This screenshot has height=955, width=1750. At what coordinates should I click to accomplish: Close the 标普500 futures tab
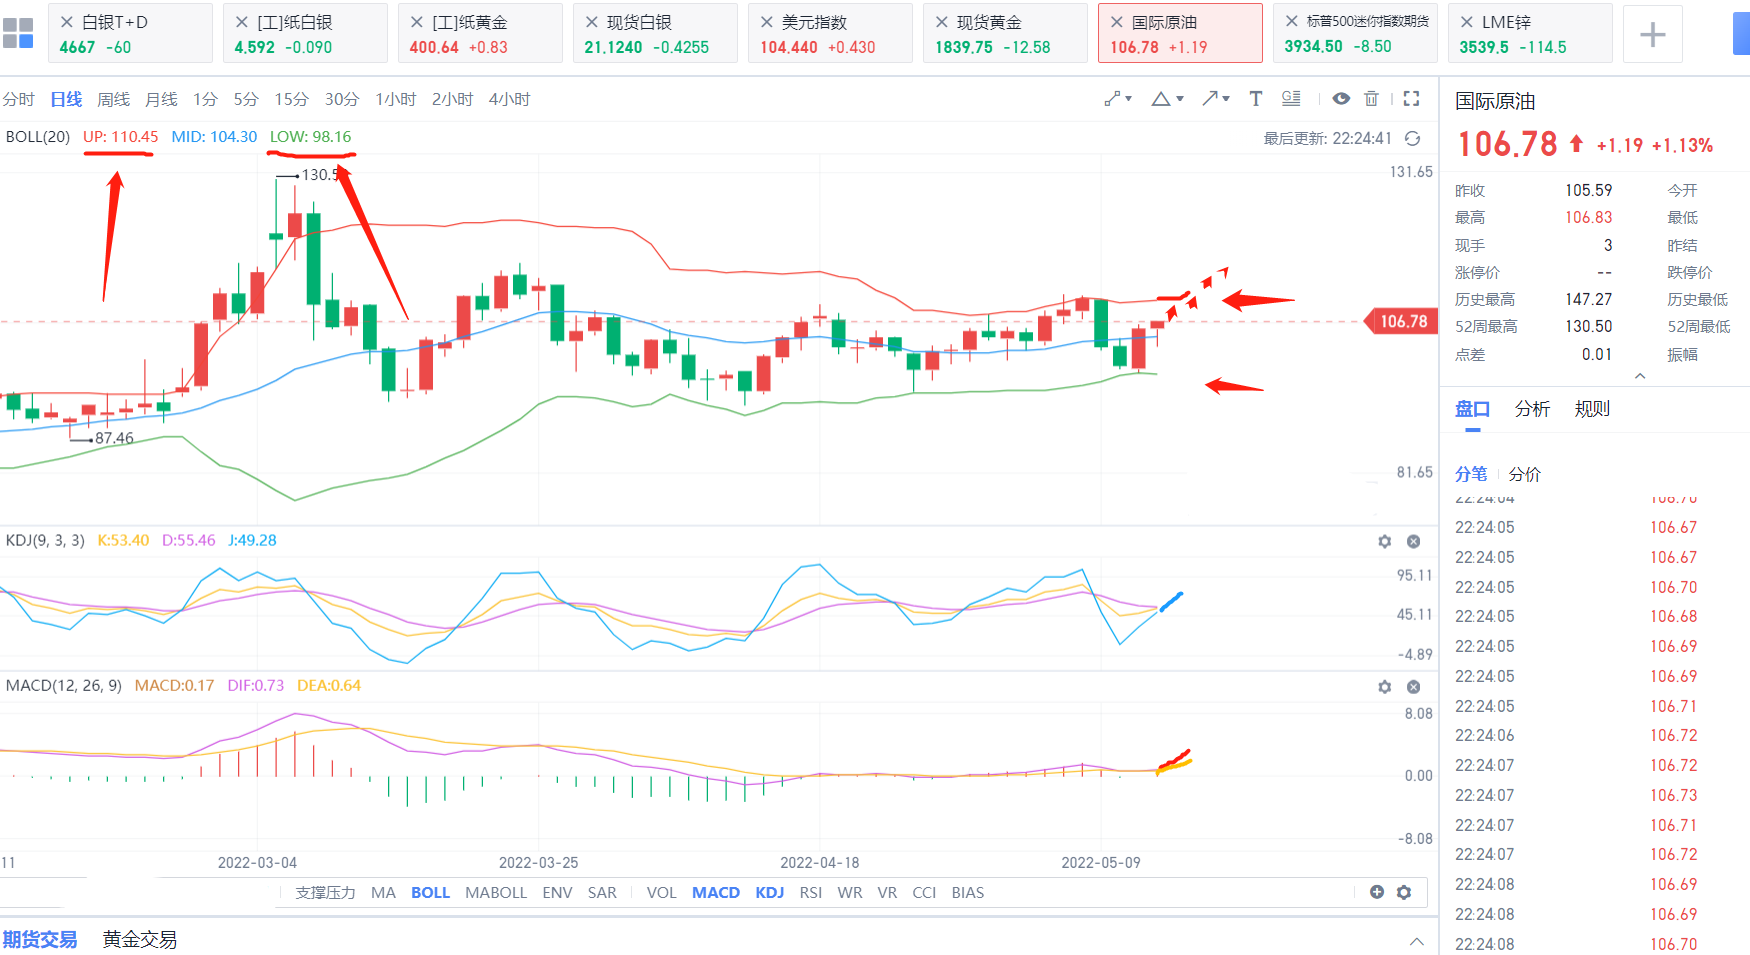(x=1291, y=21)
